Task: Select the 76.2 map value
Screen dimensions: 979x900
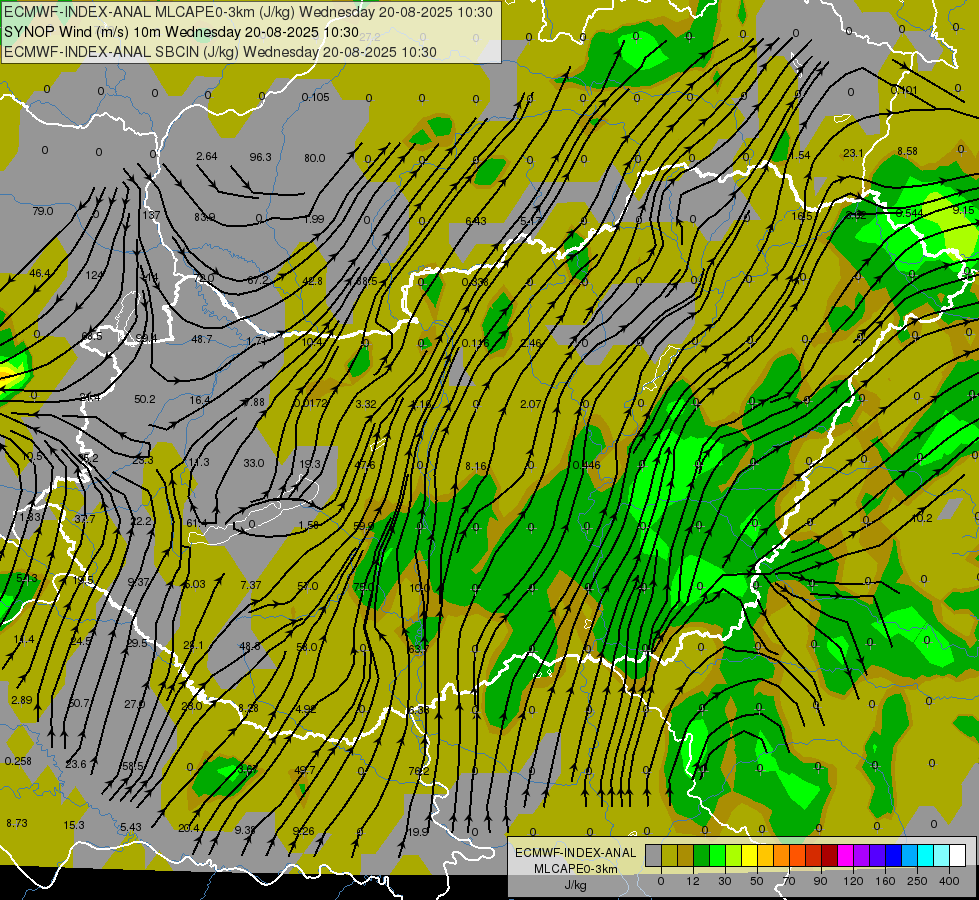Action: [x=418, y=771]
